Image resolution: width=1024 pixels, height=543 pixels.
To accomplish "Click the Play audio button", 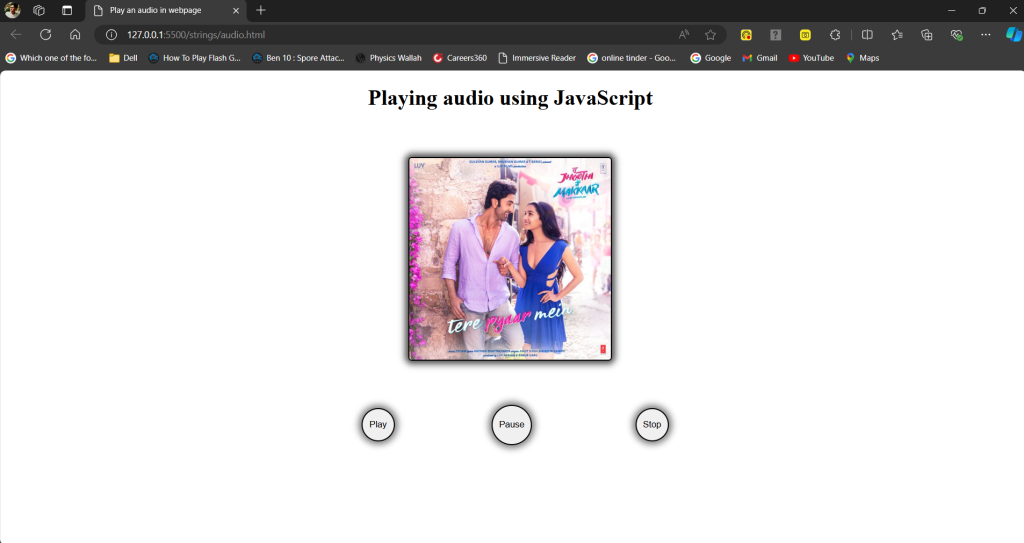I will (378, 425).
